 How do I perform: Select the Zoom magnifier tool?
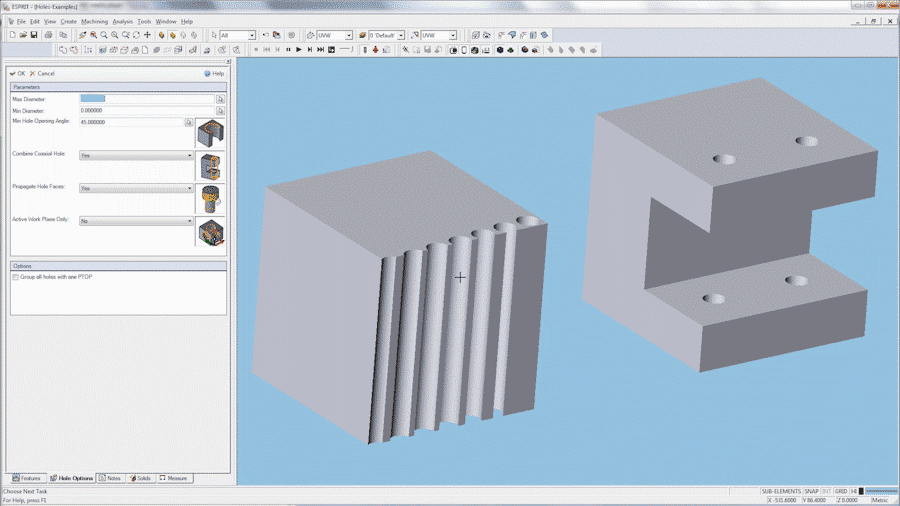[104, 35]
